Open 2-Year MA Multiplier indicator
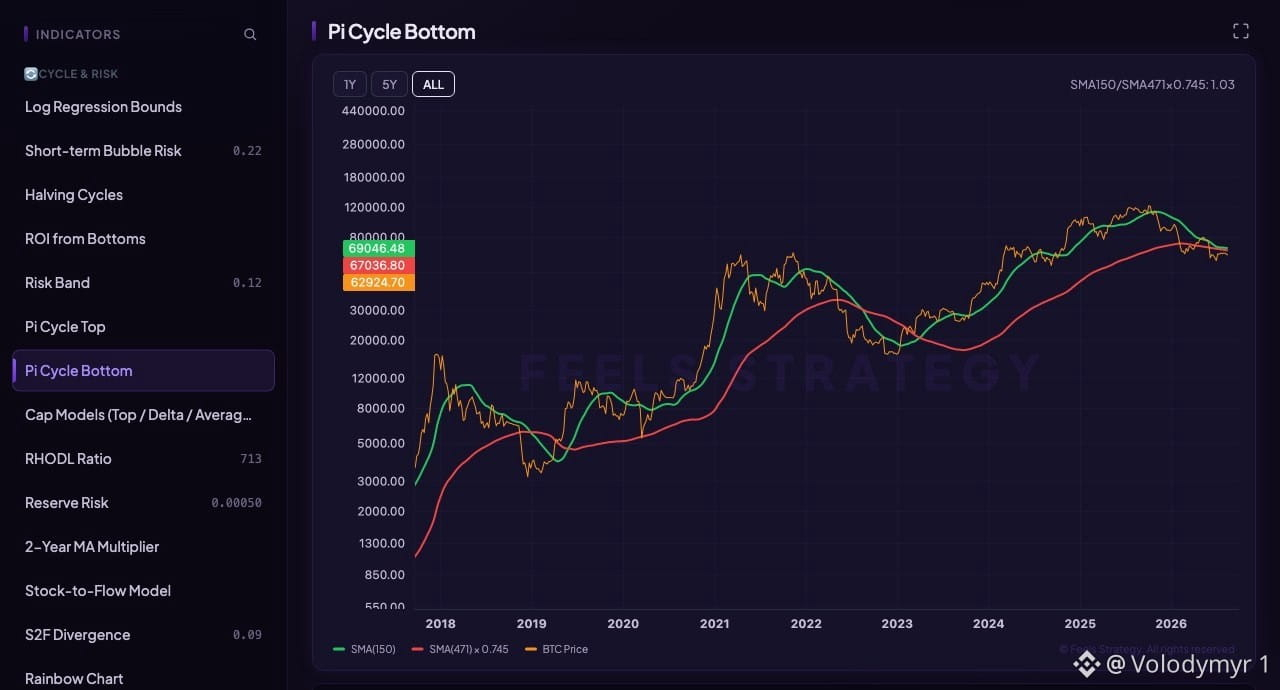Image resolution: width=1280 pixels, height=690 pixels. [143, 547]
